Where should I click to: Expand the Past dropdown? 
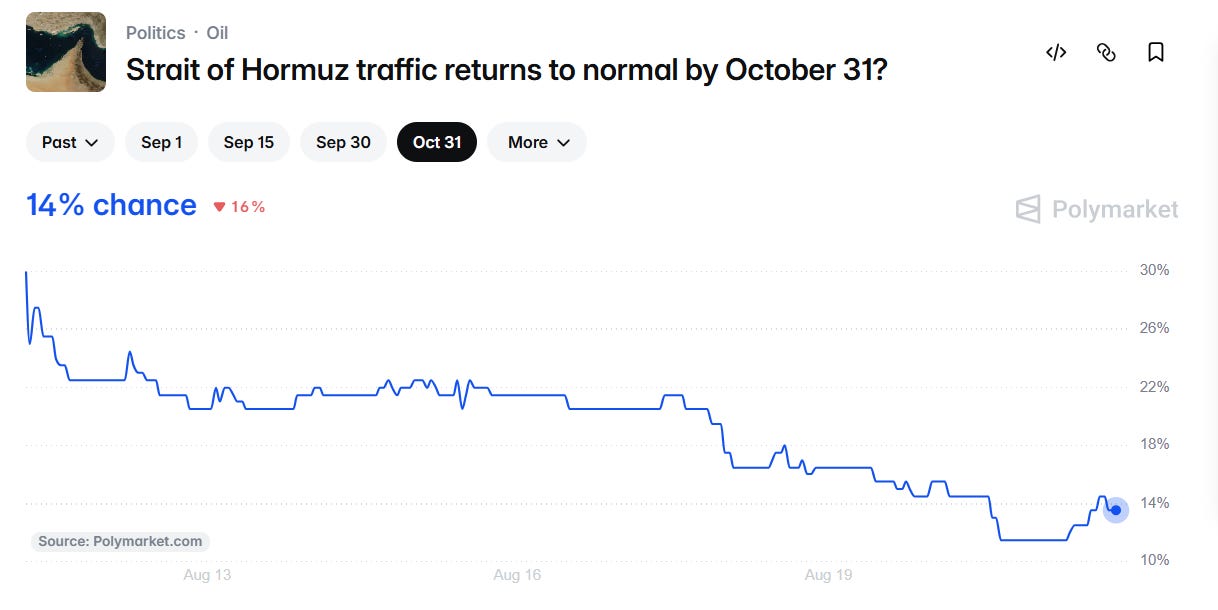[70, 142]
